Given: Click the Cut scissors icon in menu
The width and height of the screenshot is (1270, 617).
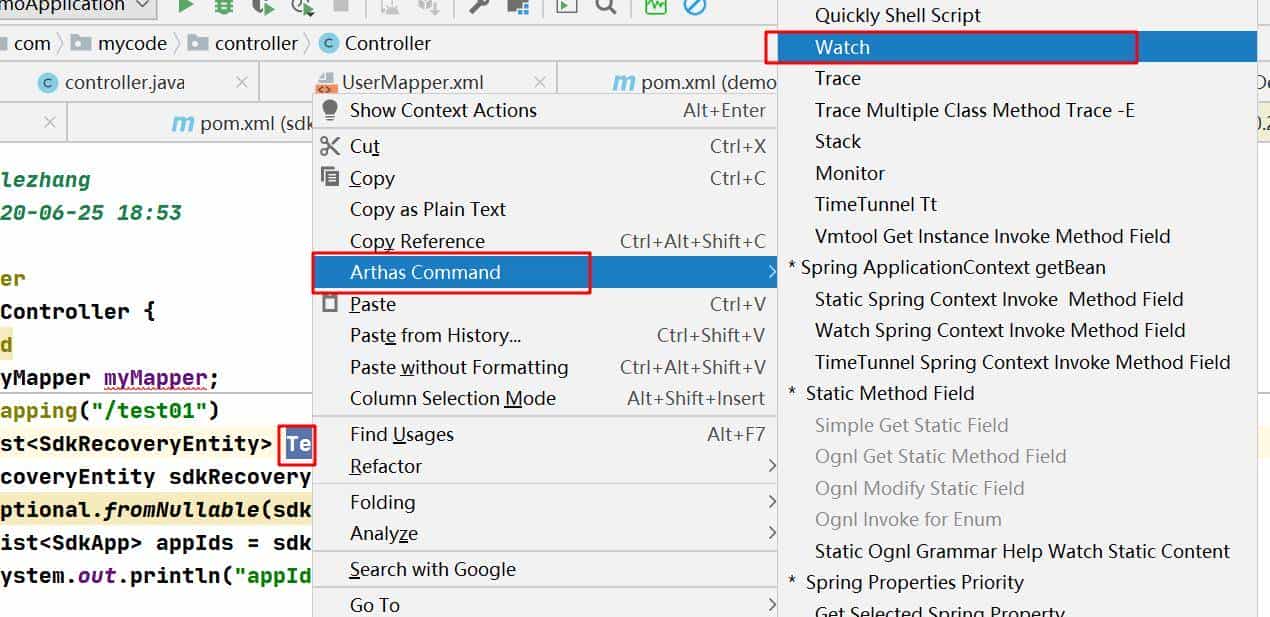Looking at the screenshot, I should pos(330,146).
